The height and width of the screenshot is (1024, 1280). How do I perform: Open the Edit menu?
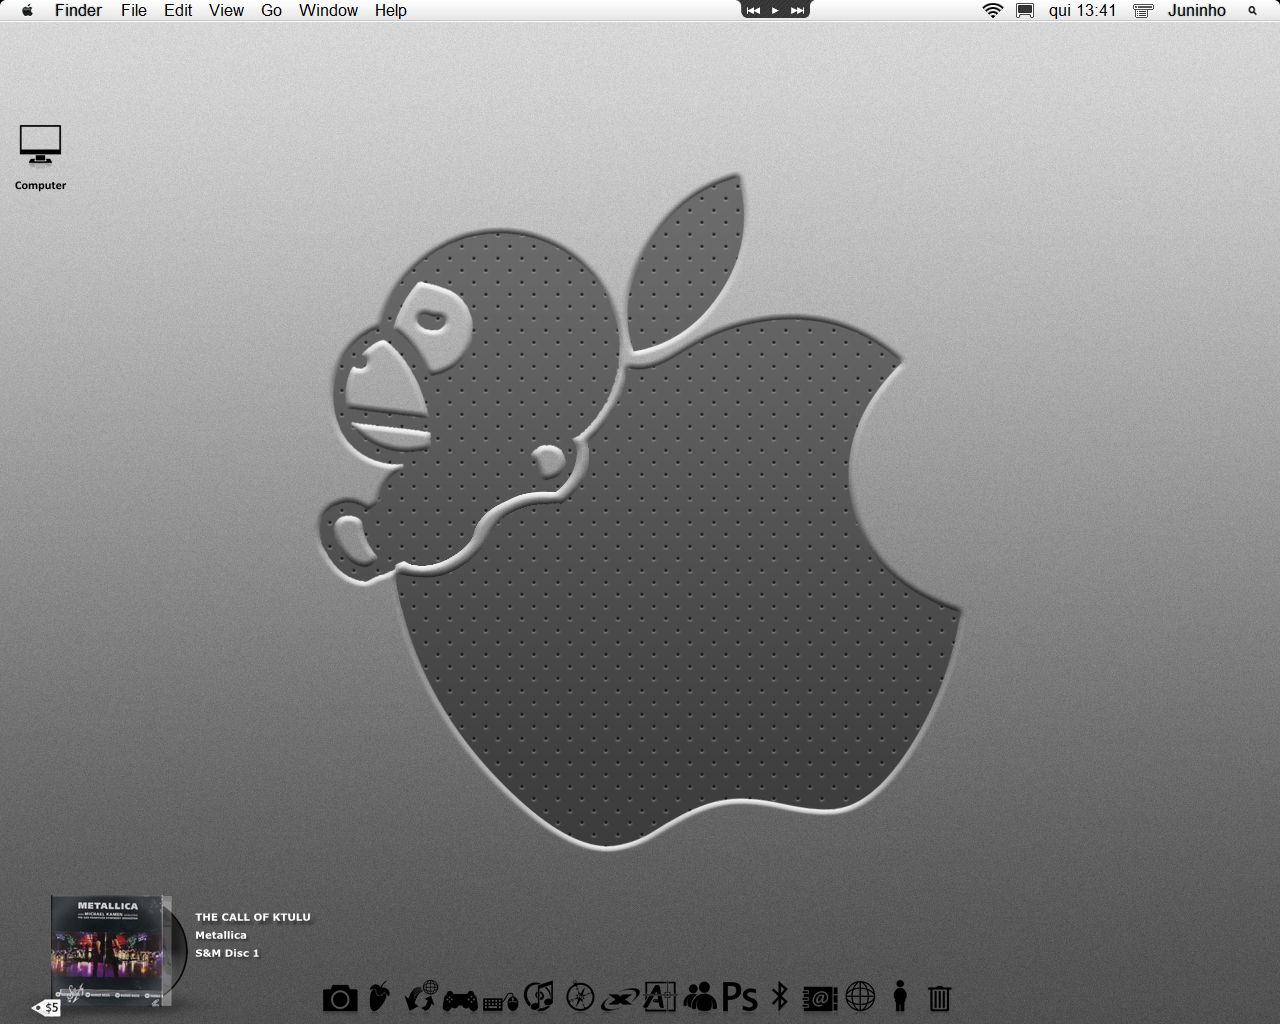click(178, 10)
